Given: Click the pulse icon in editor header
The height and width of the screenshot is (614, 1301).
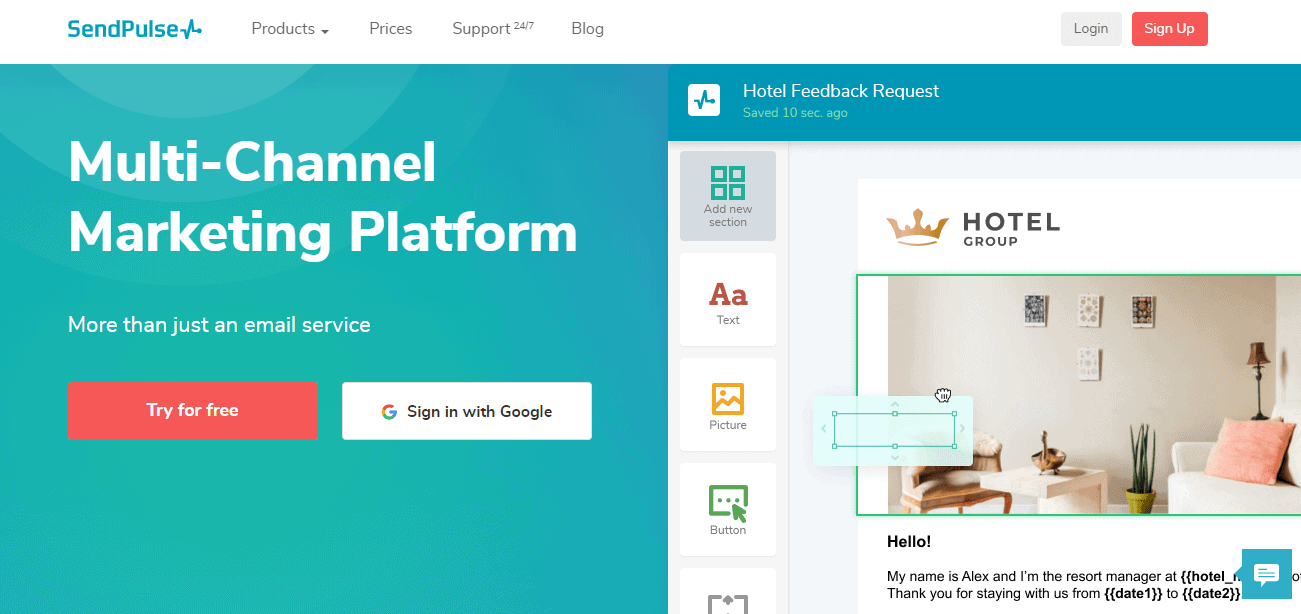Looking at the screenshot, I should (705, 100).
